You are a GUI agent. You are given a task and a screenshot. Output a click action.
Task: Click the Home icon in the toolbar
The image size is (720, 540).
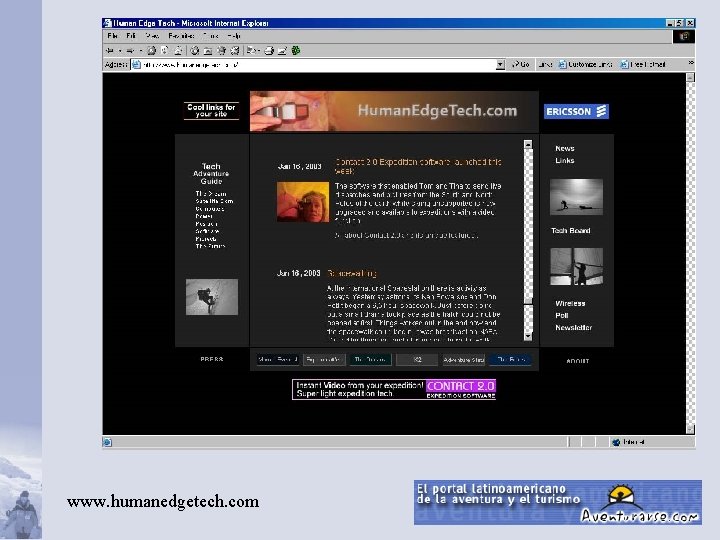[x=178, y=51]
